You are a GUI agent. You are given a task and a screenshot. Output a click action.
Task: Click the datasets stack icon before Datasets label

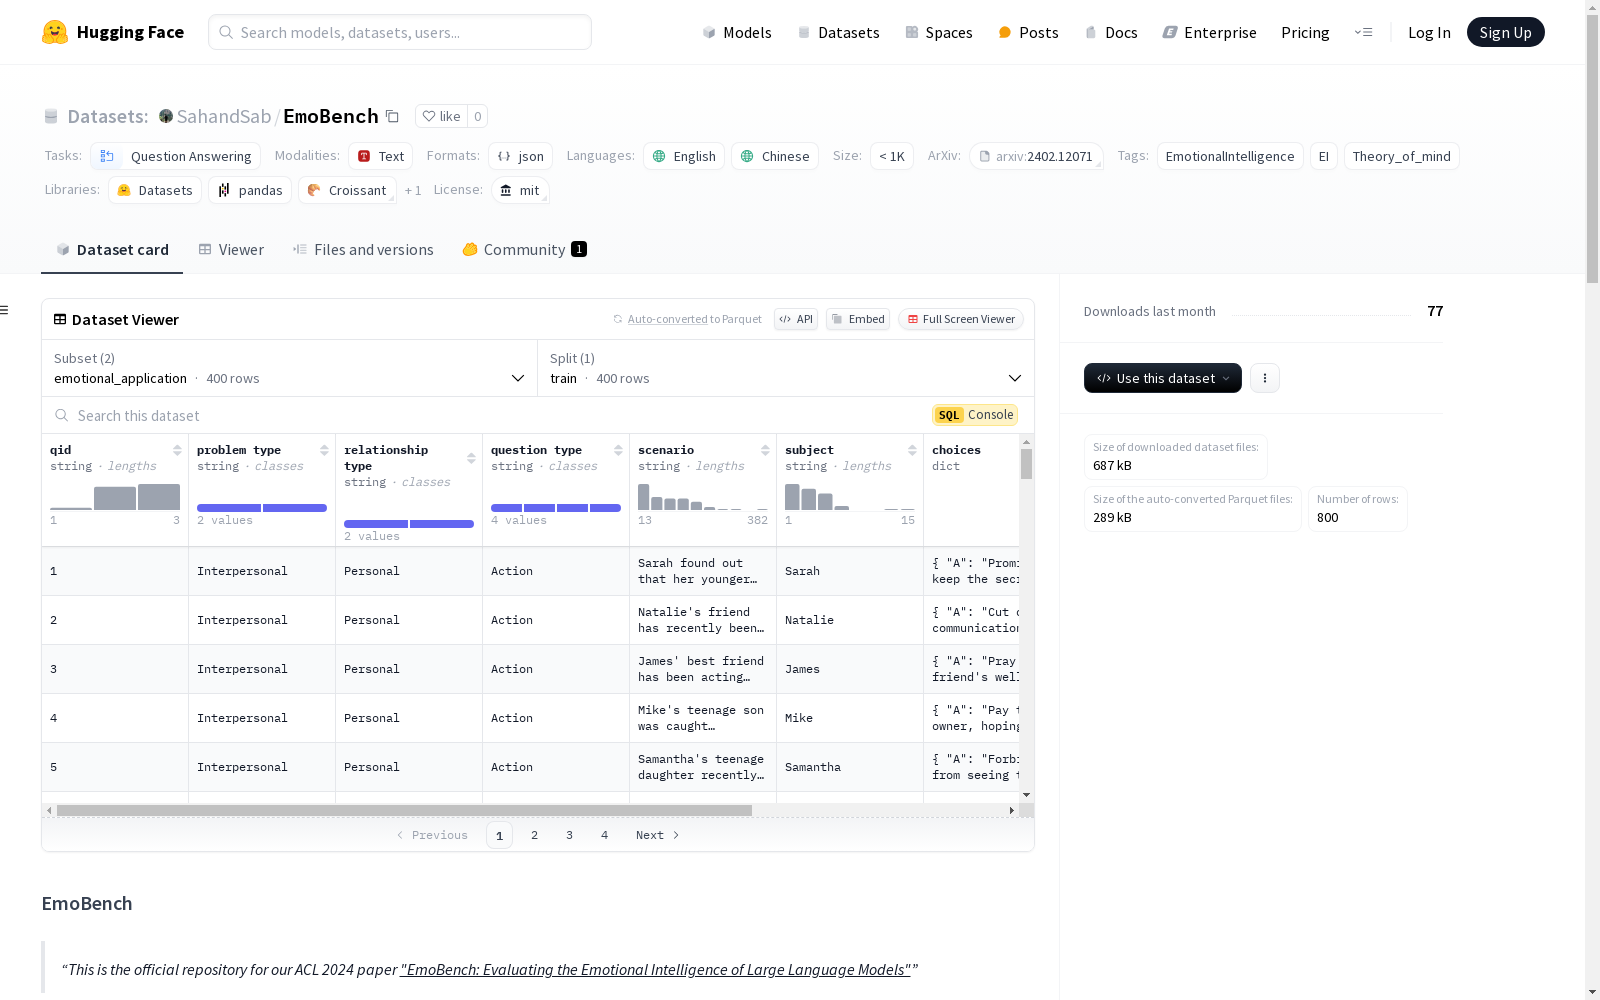click(51, 117)
